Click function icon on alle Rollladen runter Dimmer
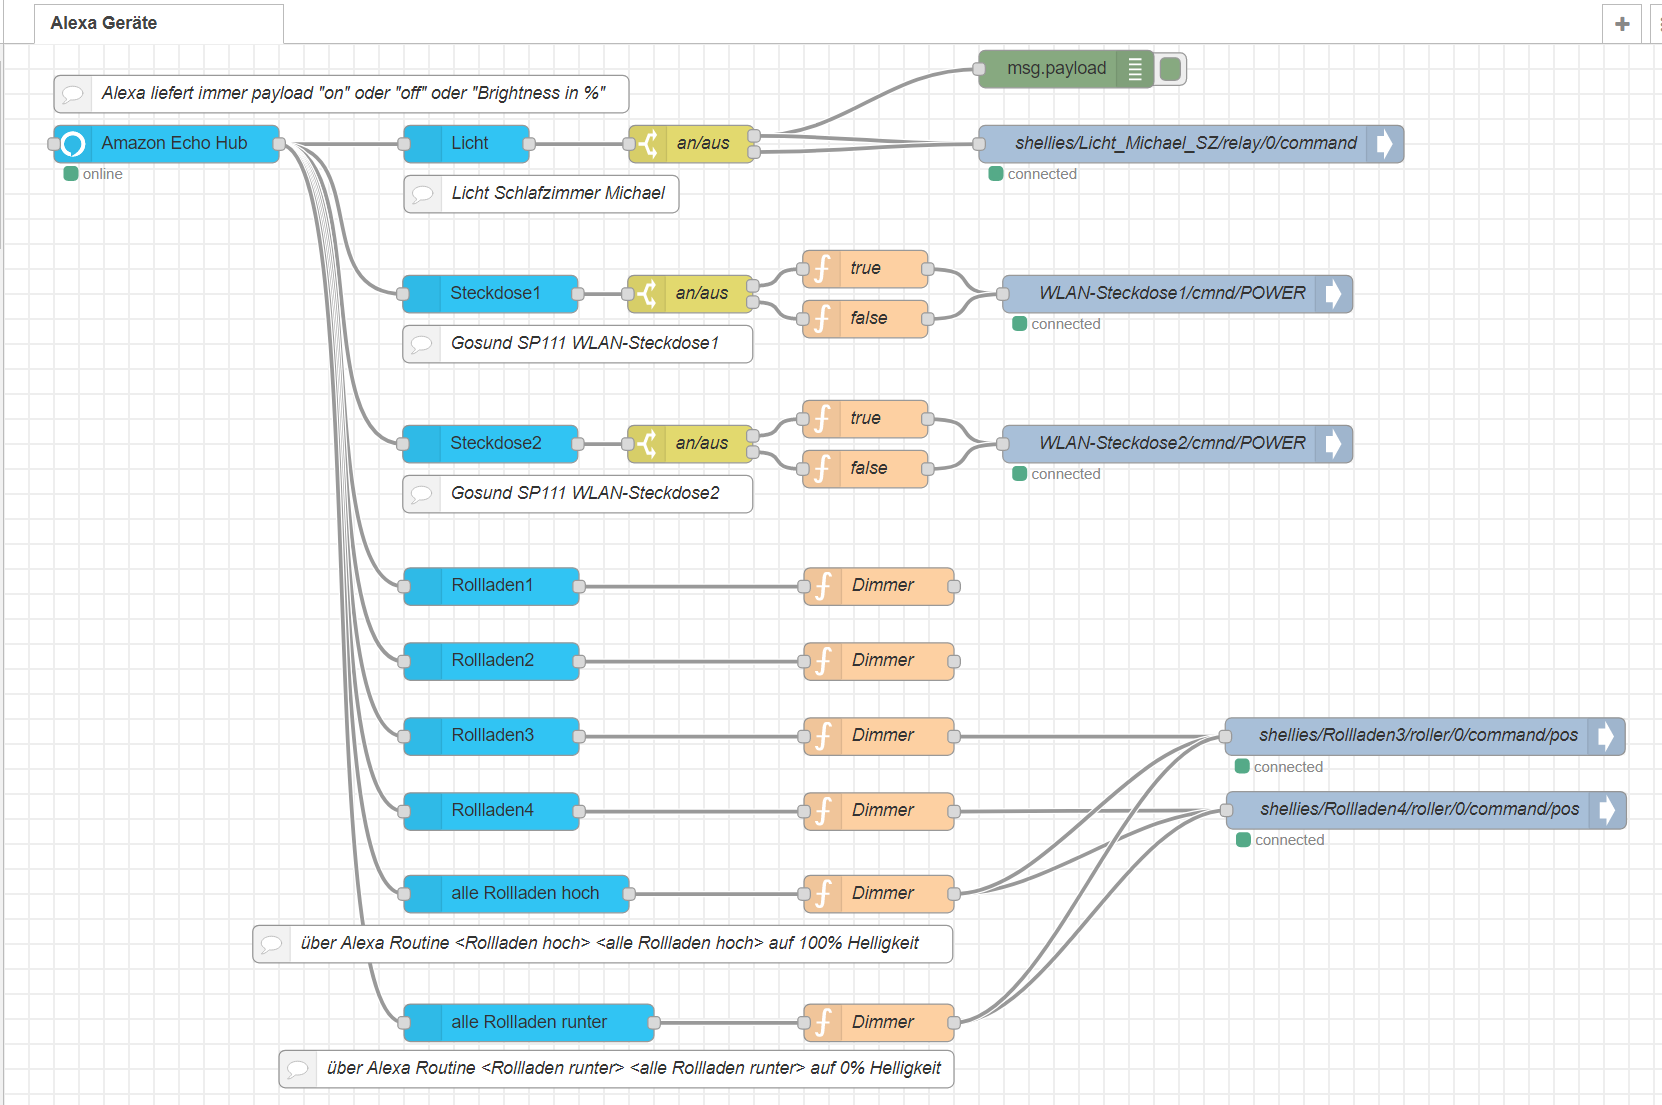 823,1023
